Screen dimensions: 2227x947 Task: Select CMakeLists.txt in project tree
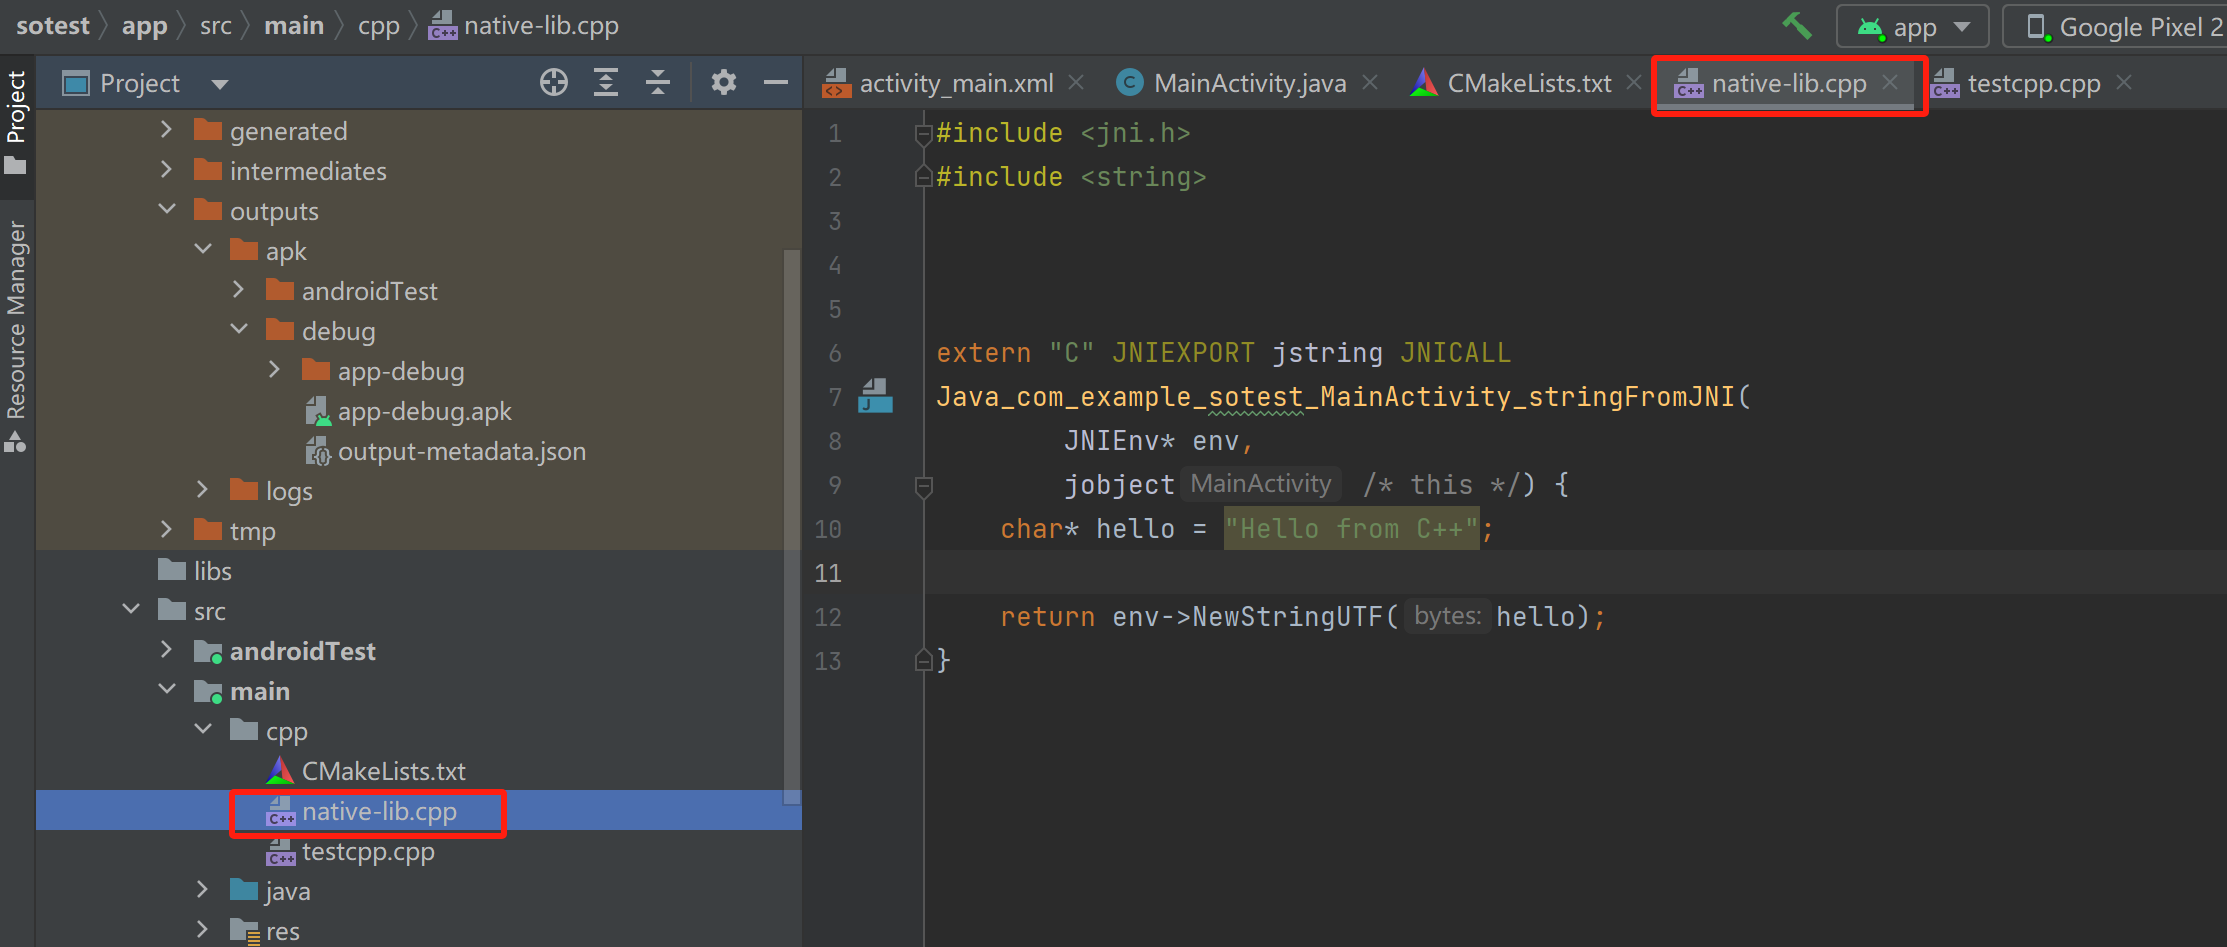coord(384,771)
